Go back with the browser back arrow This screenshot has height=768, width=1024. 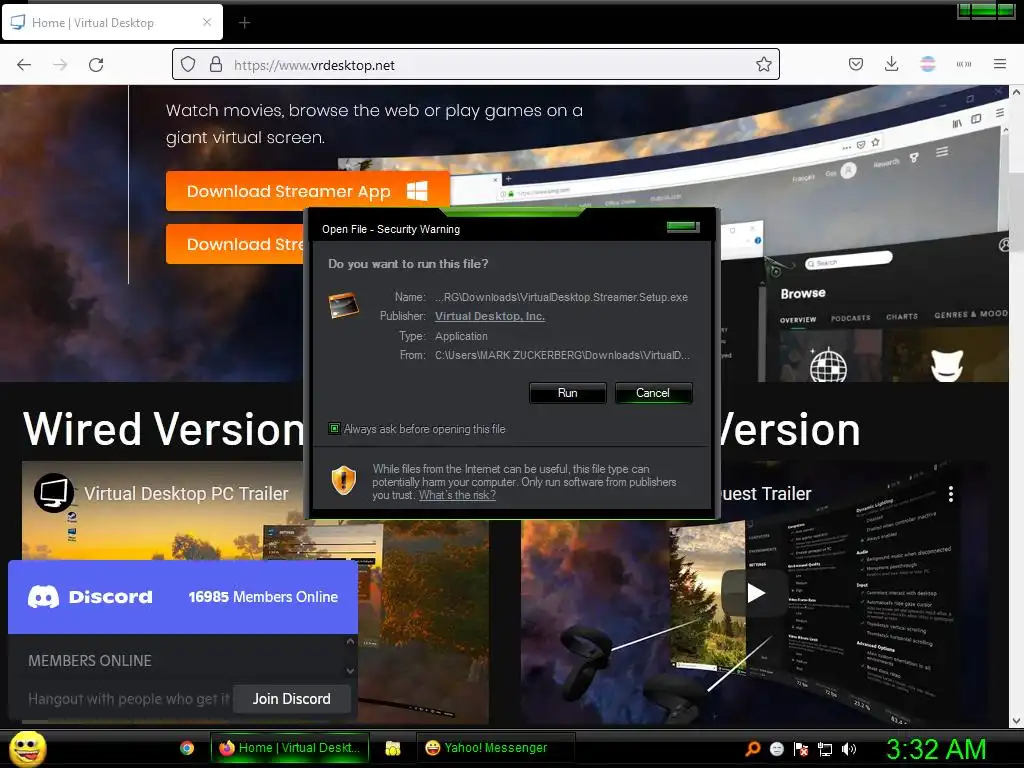coord(24,64)
